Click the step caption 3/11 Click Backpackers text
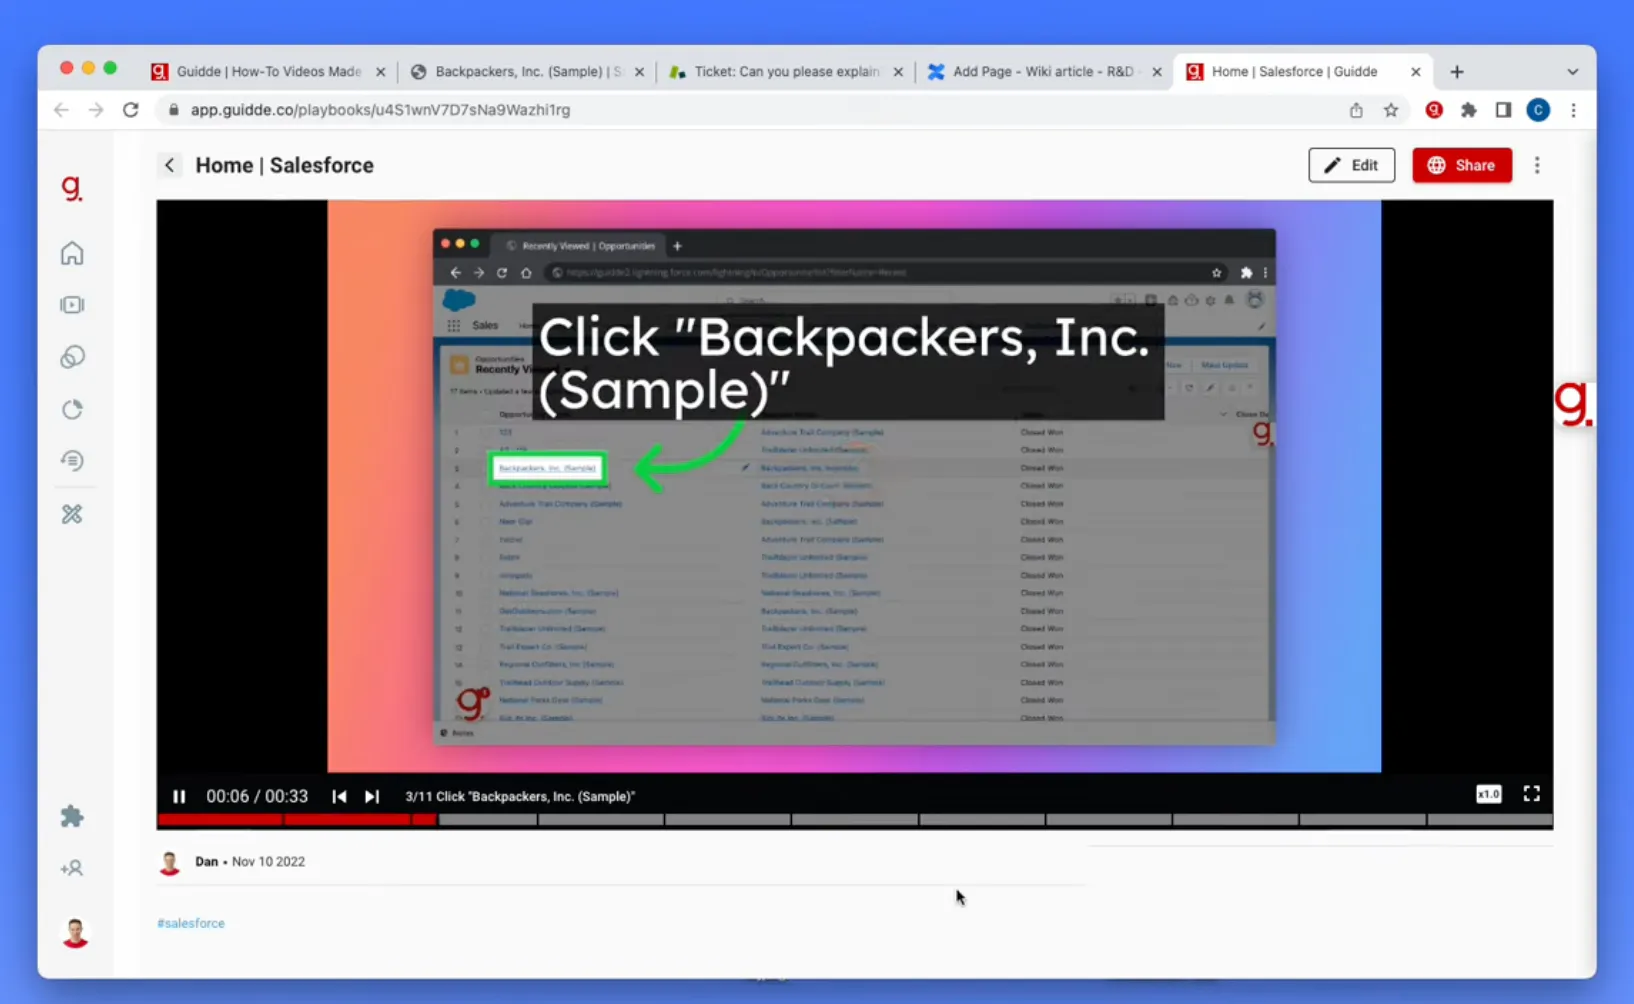This screenshot has height=1004, width=1634. click(x=520, y=797)
